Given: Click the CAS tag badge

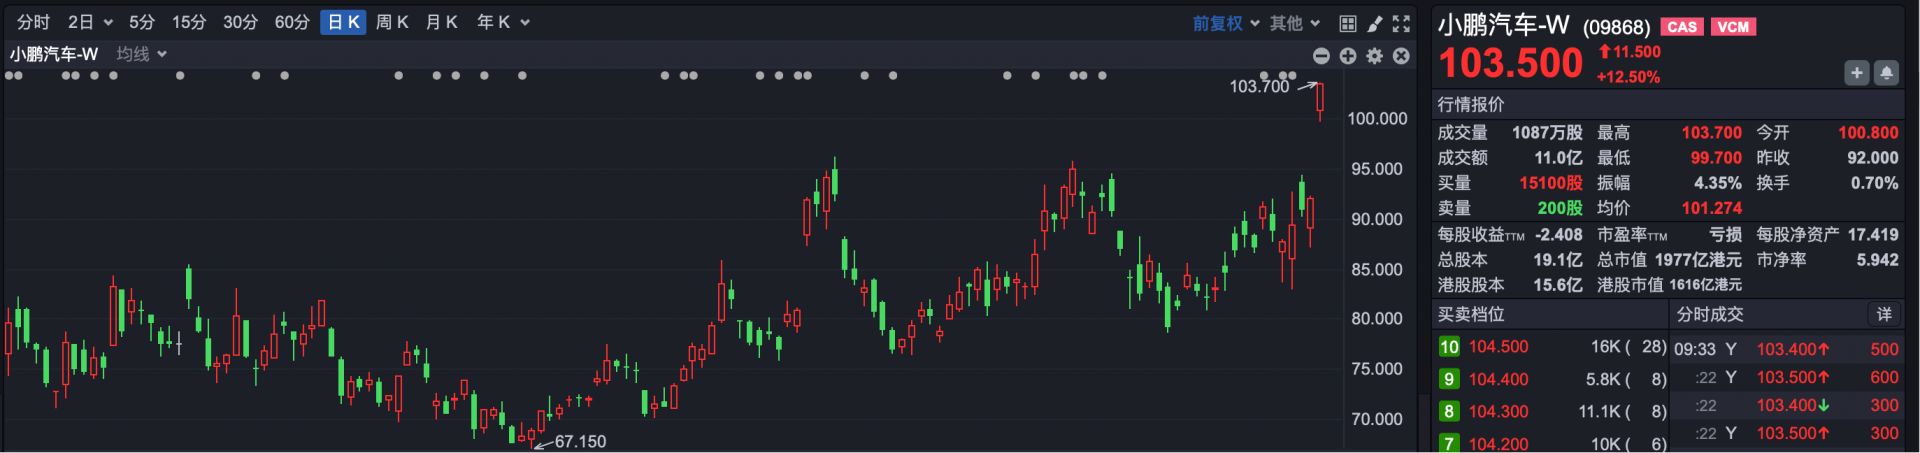Looking at the screenshot, I should pos(1682,27).
